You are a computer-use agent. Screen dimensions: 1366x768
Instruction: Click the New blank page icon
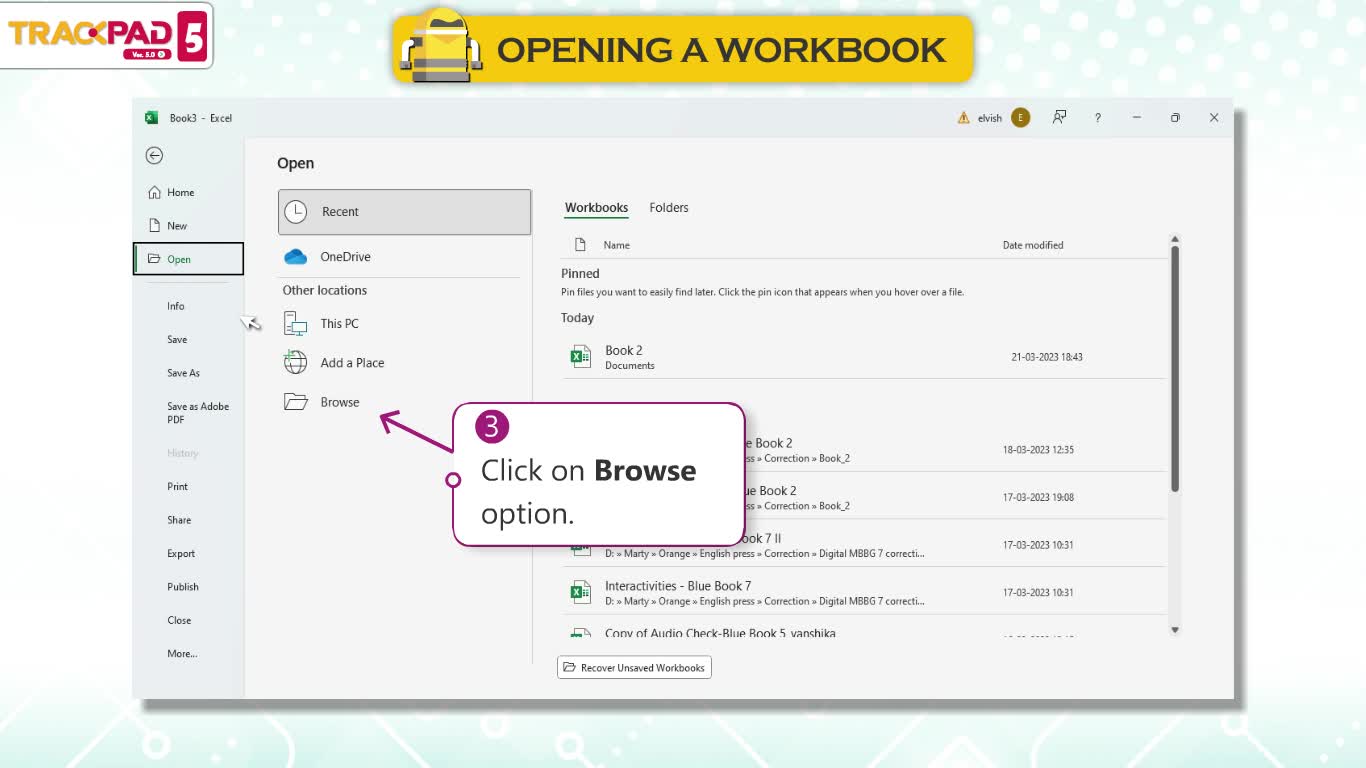154,225
